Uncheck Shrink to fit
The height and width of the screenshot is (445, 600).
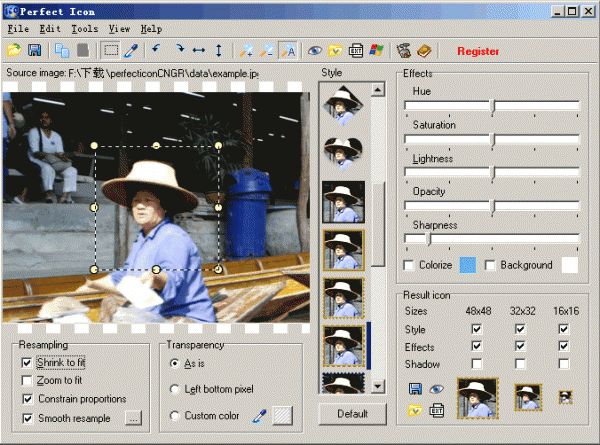[27, 362]
